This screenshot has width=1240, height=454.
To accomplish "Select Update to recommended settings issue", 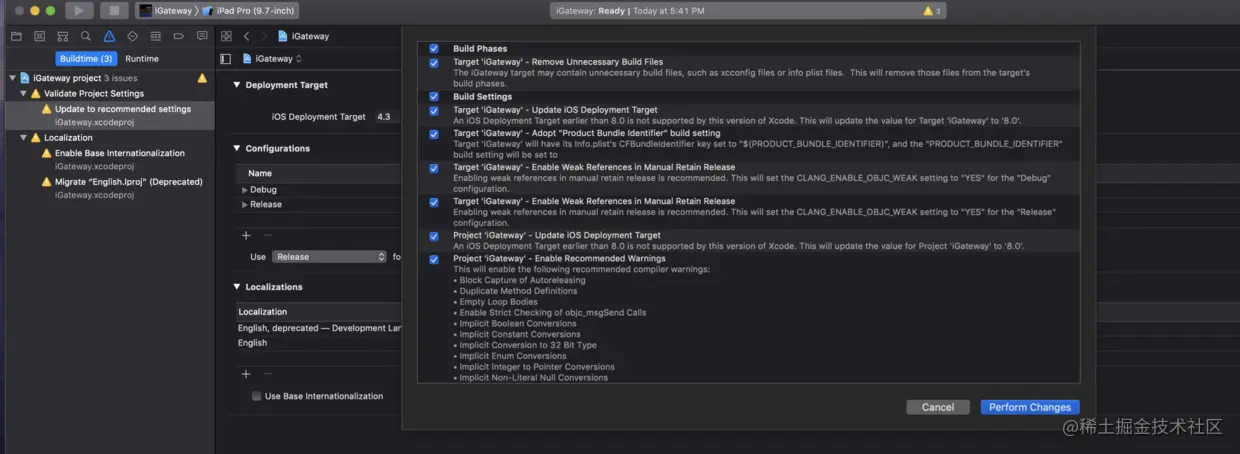I will coord(108,115).
